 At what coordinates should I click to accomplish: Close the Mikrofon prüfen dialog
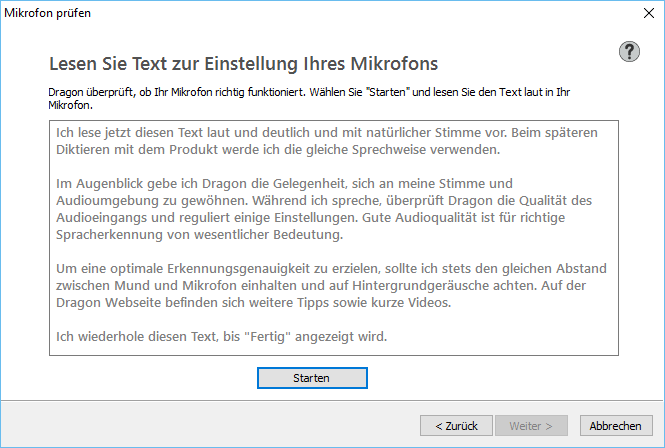coord(649,13)
